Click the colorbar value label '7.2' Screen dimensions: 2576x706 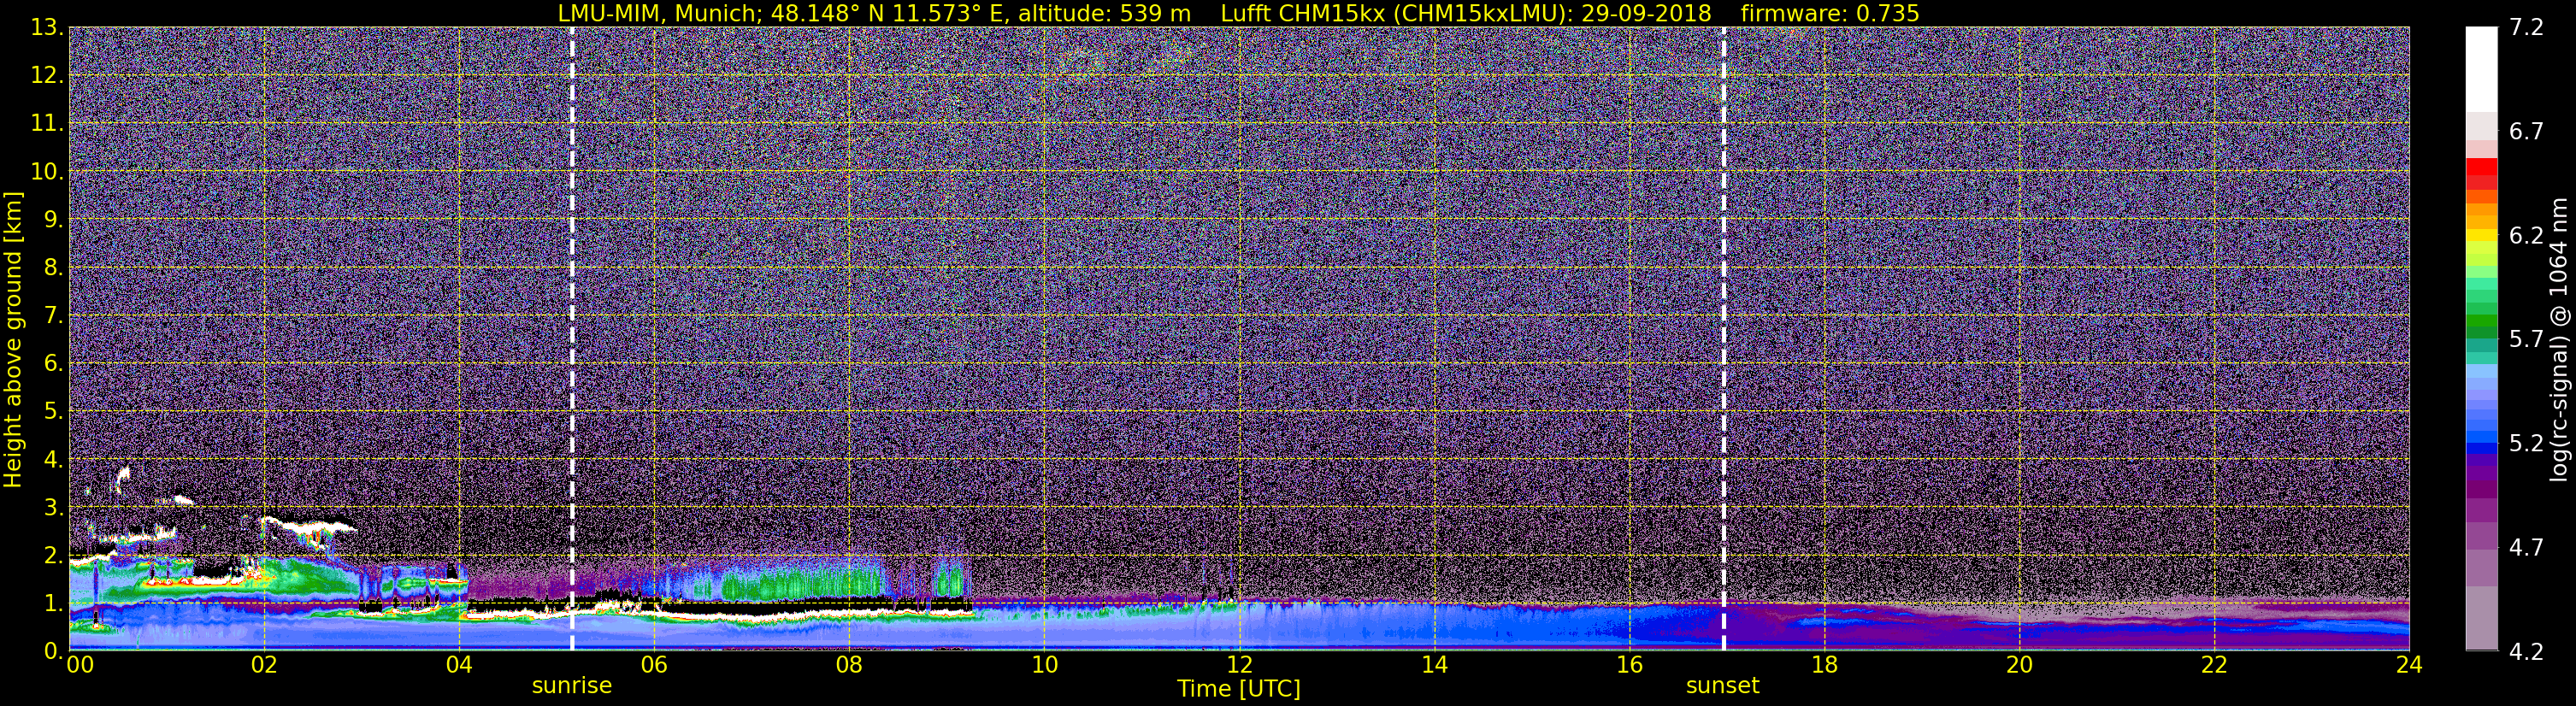coord(2526,27)
